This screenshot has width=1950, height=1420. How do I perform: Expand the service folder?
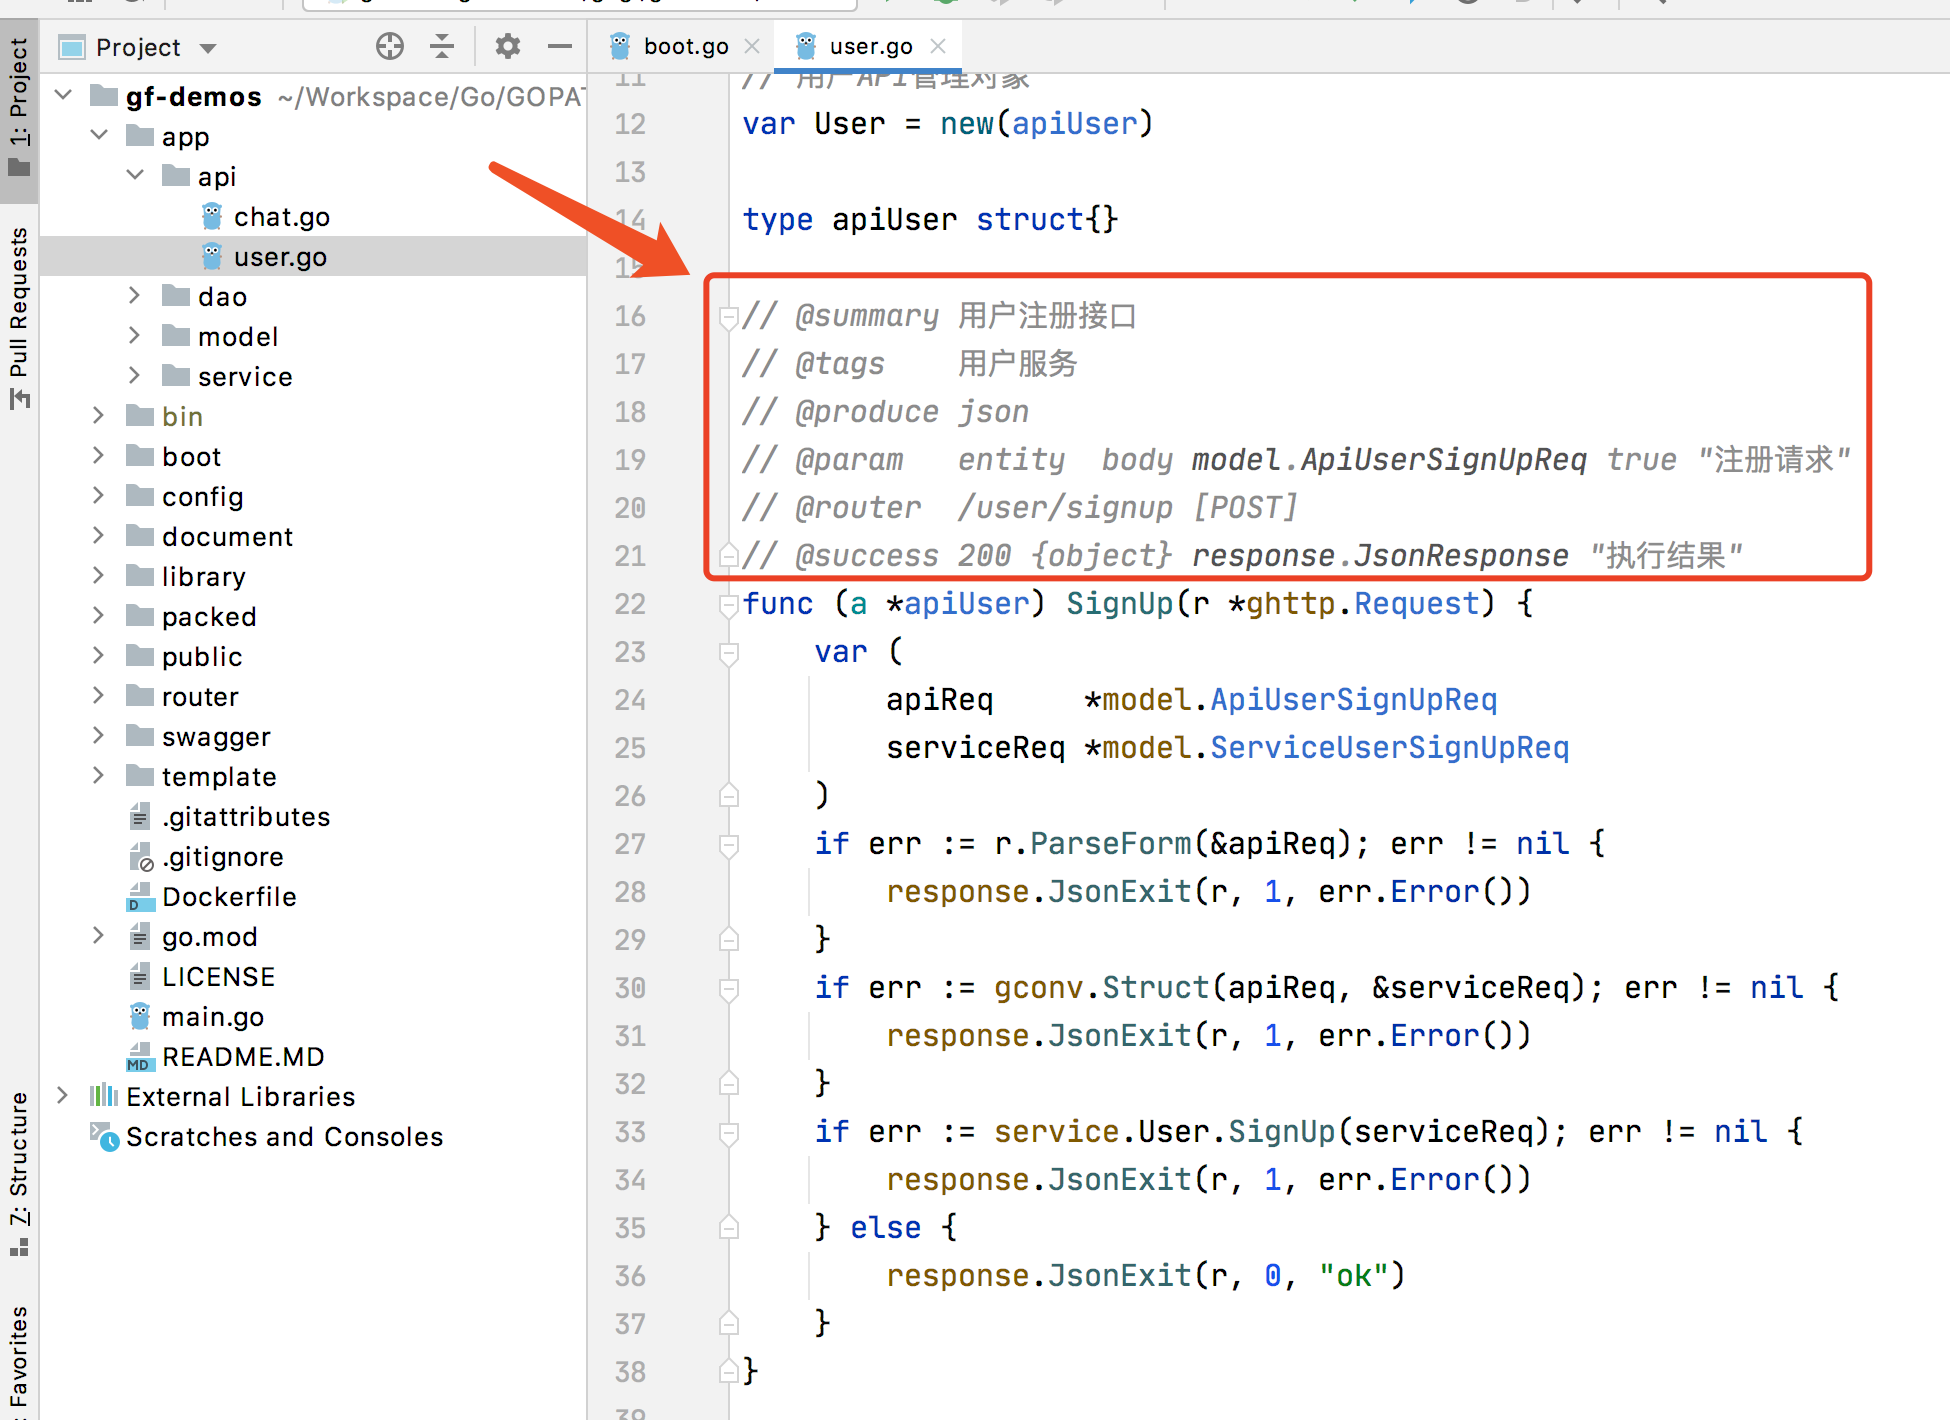tap(135, 376)
